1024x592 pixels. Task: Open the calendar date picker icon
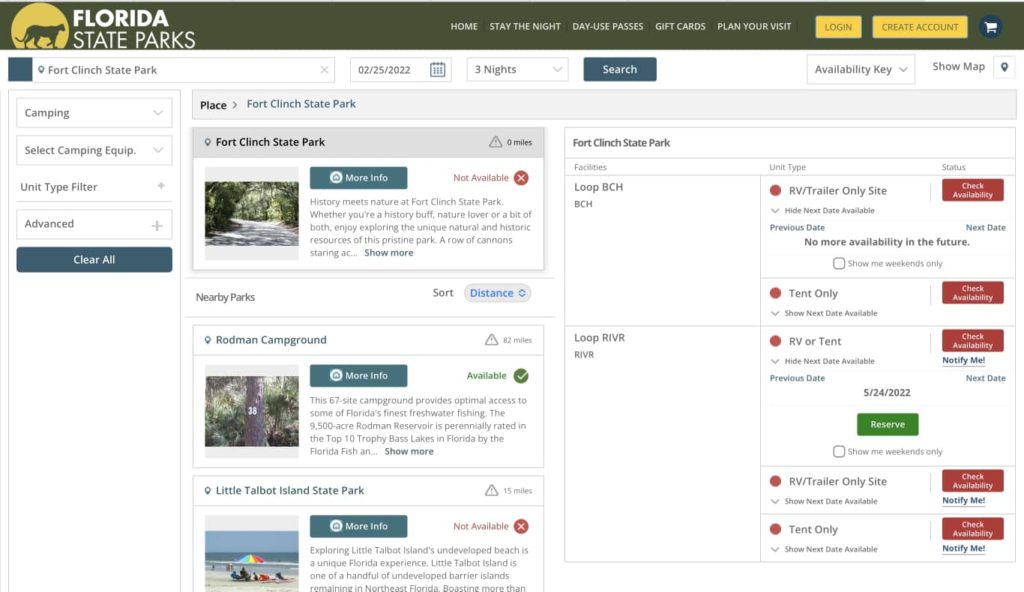click(438, 69)
